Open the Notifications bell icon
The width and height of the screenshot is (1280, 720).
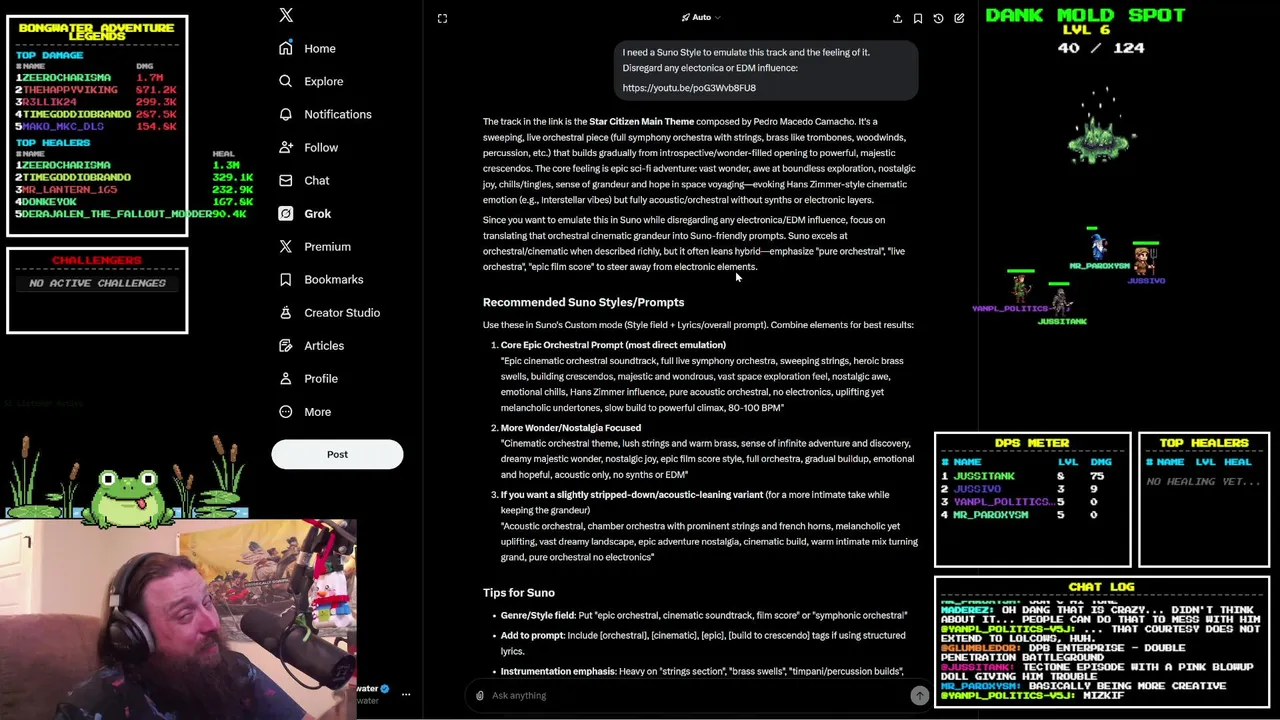(x=286, y=114)
